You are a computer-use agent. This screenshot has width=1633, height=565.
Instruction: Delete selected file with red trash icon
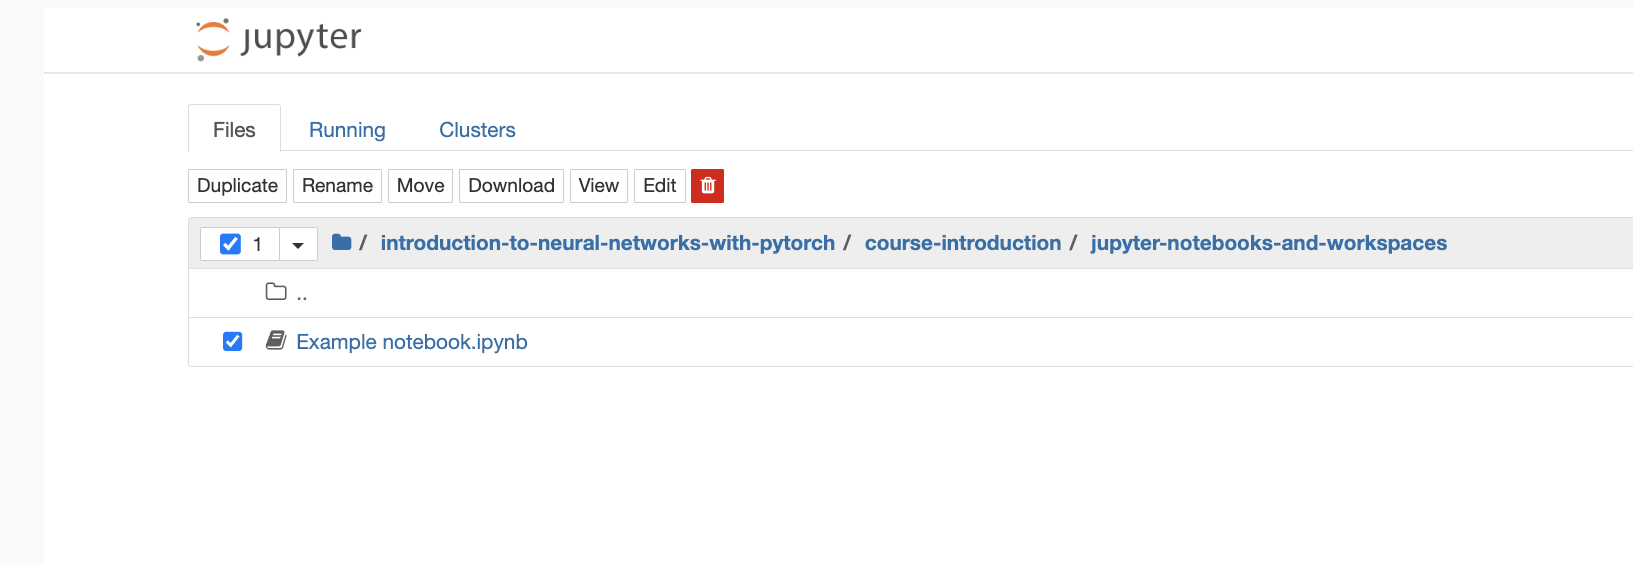point(707,186)
